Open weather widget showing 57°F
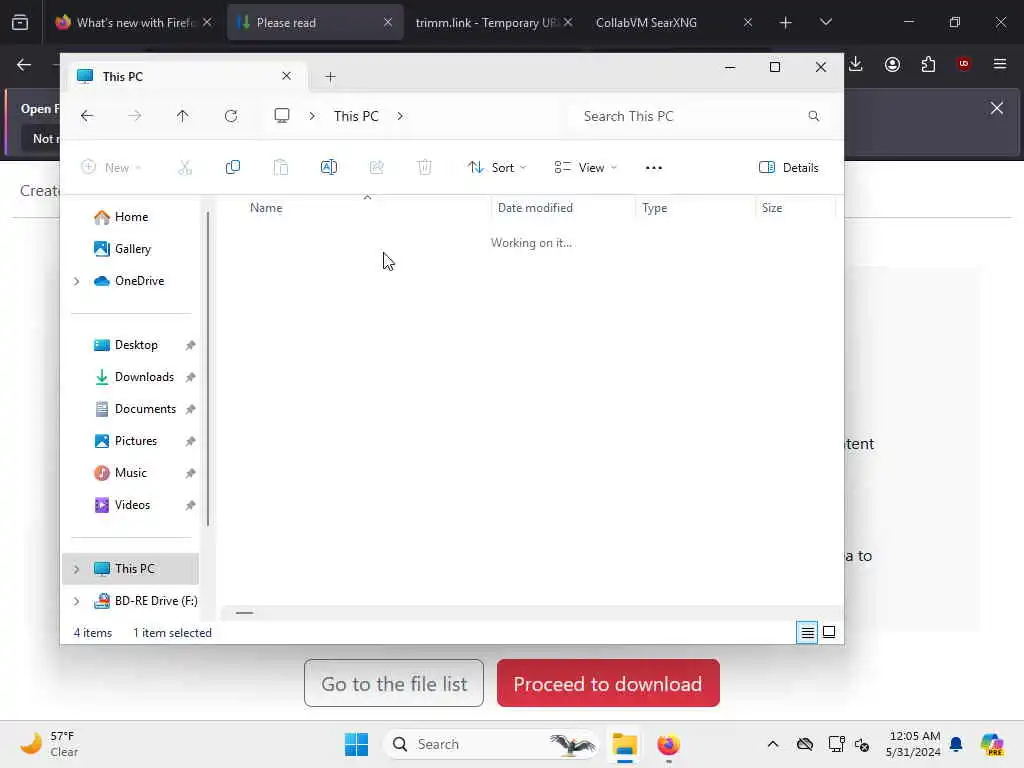The image size is (1024, 768). click(49, 744)
